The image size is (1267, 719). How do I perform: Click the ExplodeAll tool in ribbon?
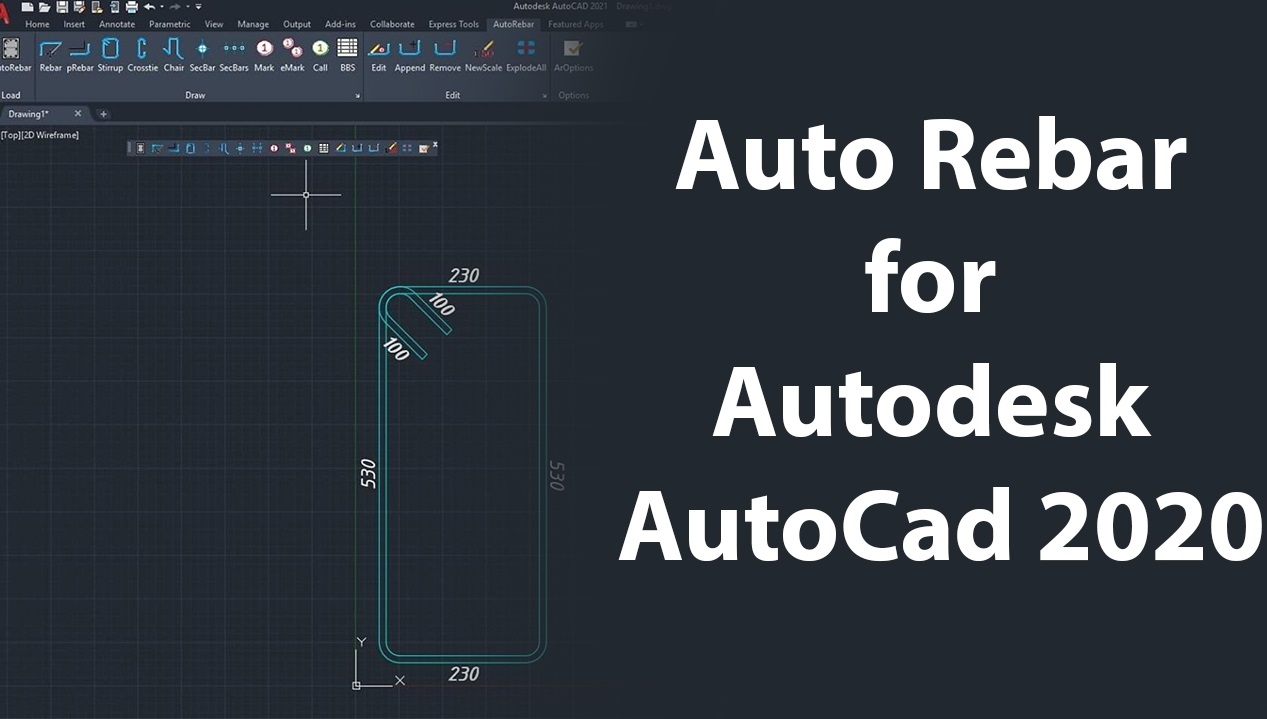click(526, 56)
